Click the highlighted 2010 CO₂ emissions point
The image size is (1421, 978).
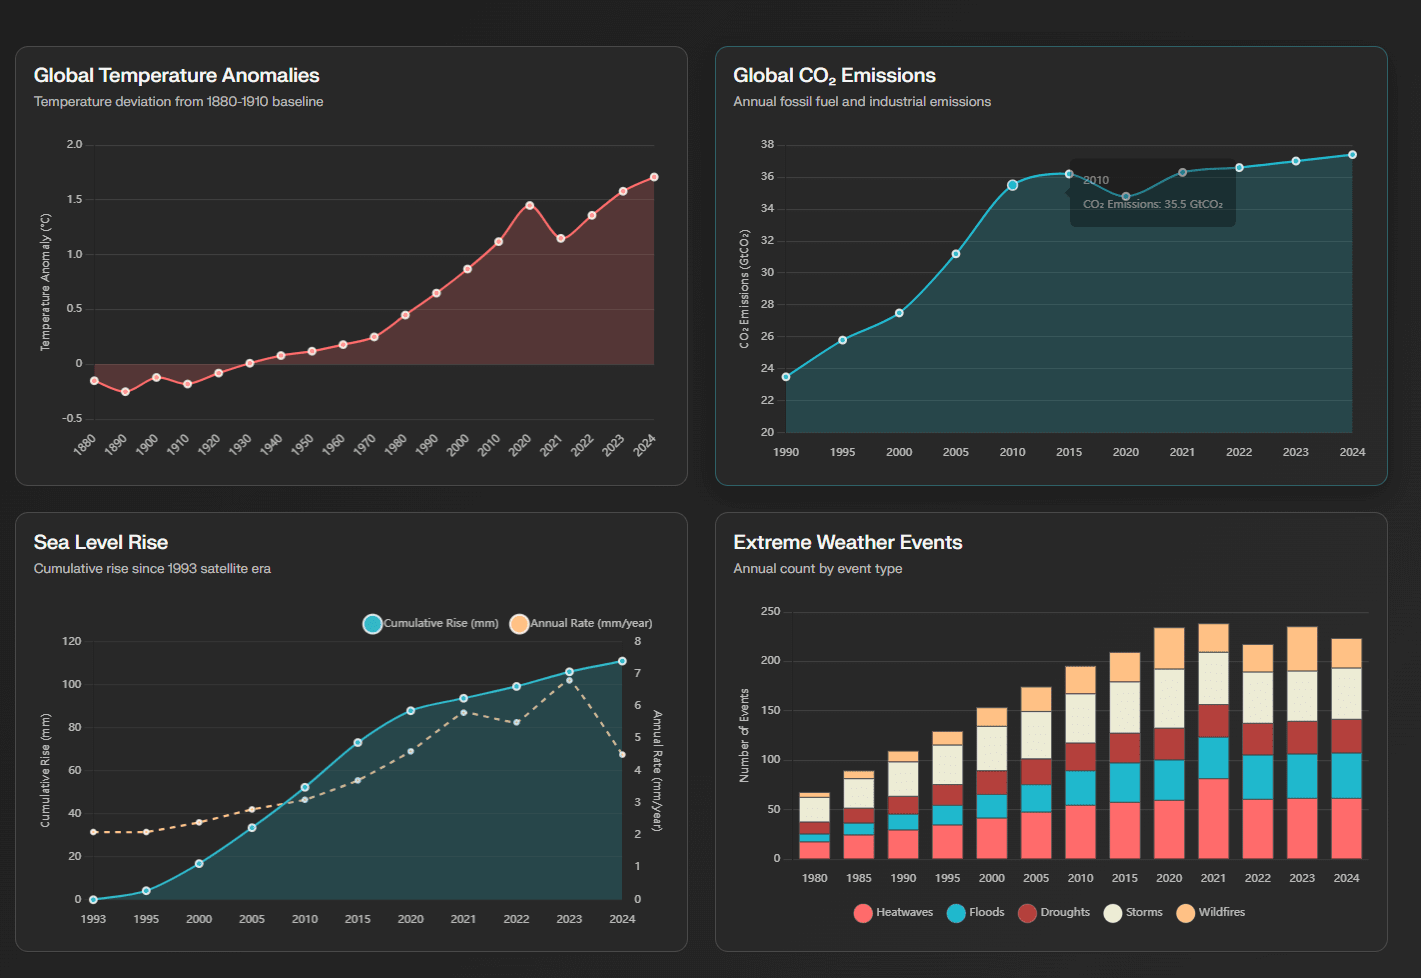[x=1012, y=185]
